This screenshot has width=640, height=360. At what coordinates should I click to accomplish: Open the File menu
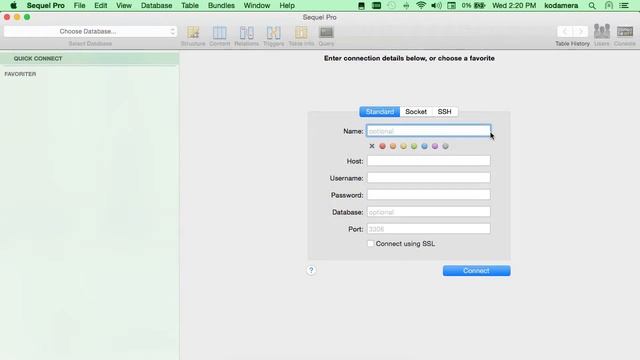(x=80, y=6)
